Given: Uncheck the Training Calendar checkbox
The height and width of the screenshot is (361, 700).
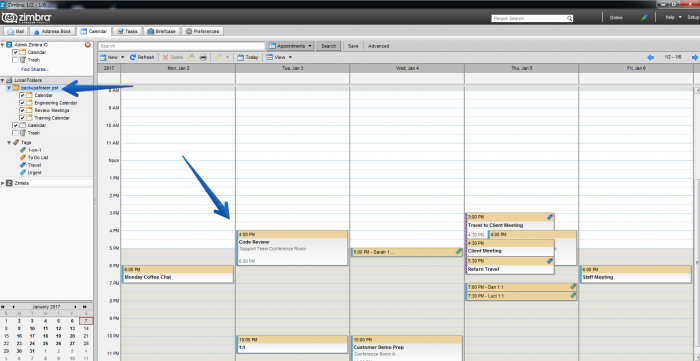Looking at the screenshot, I should tap(22, 118).
